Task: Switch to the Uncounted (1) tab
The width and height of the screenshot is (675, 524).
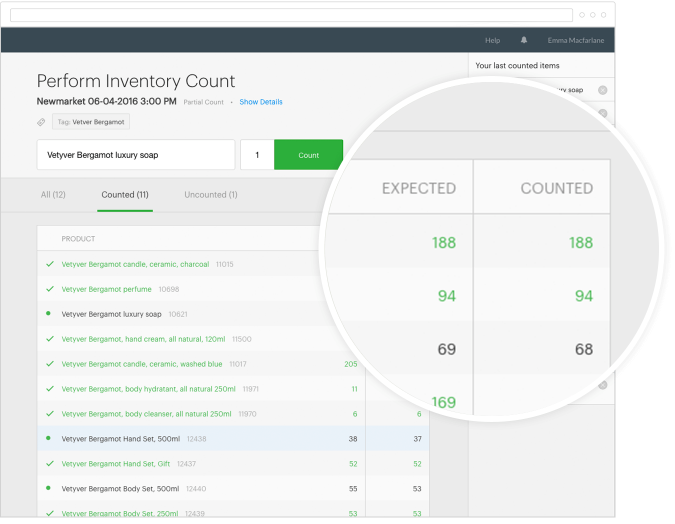Action: pos(211,195)
